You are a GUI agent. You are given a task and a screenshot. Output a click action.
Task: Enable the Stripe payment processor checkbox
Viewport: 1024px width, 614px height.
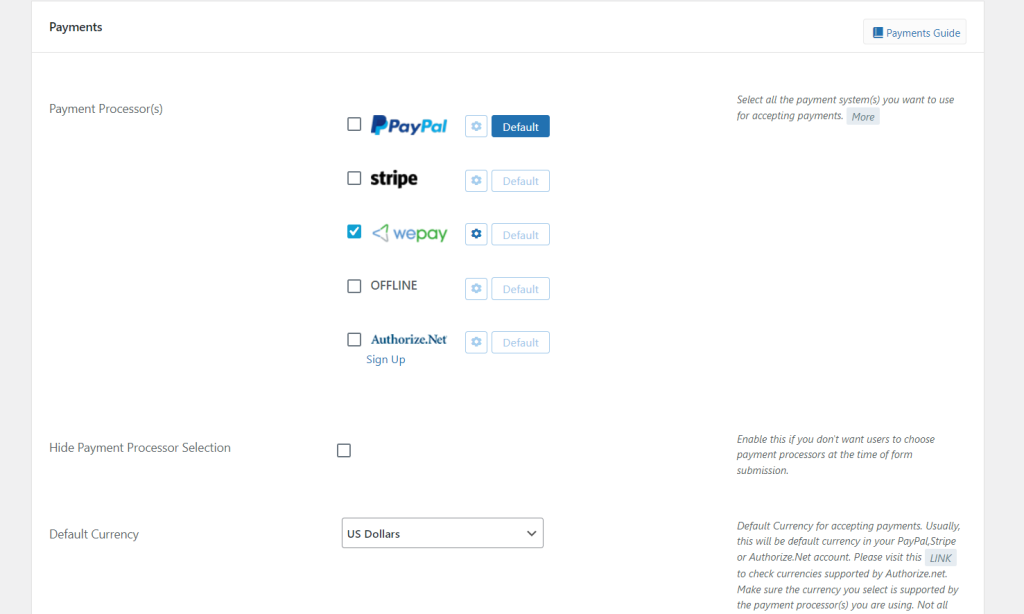[x=354, y=178]
